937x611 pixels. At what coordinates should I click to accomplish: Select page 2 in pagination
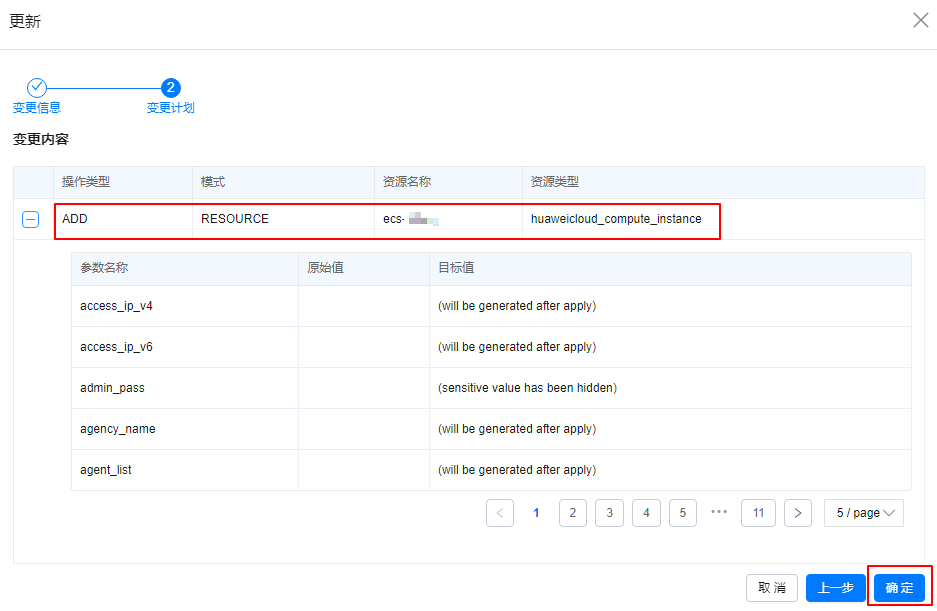[x=572, y=513]
